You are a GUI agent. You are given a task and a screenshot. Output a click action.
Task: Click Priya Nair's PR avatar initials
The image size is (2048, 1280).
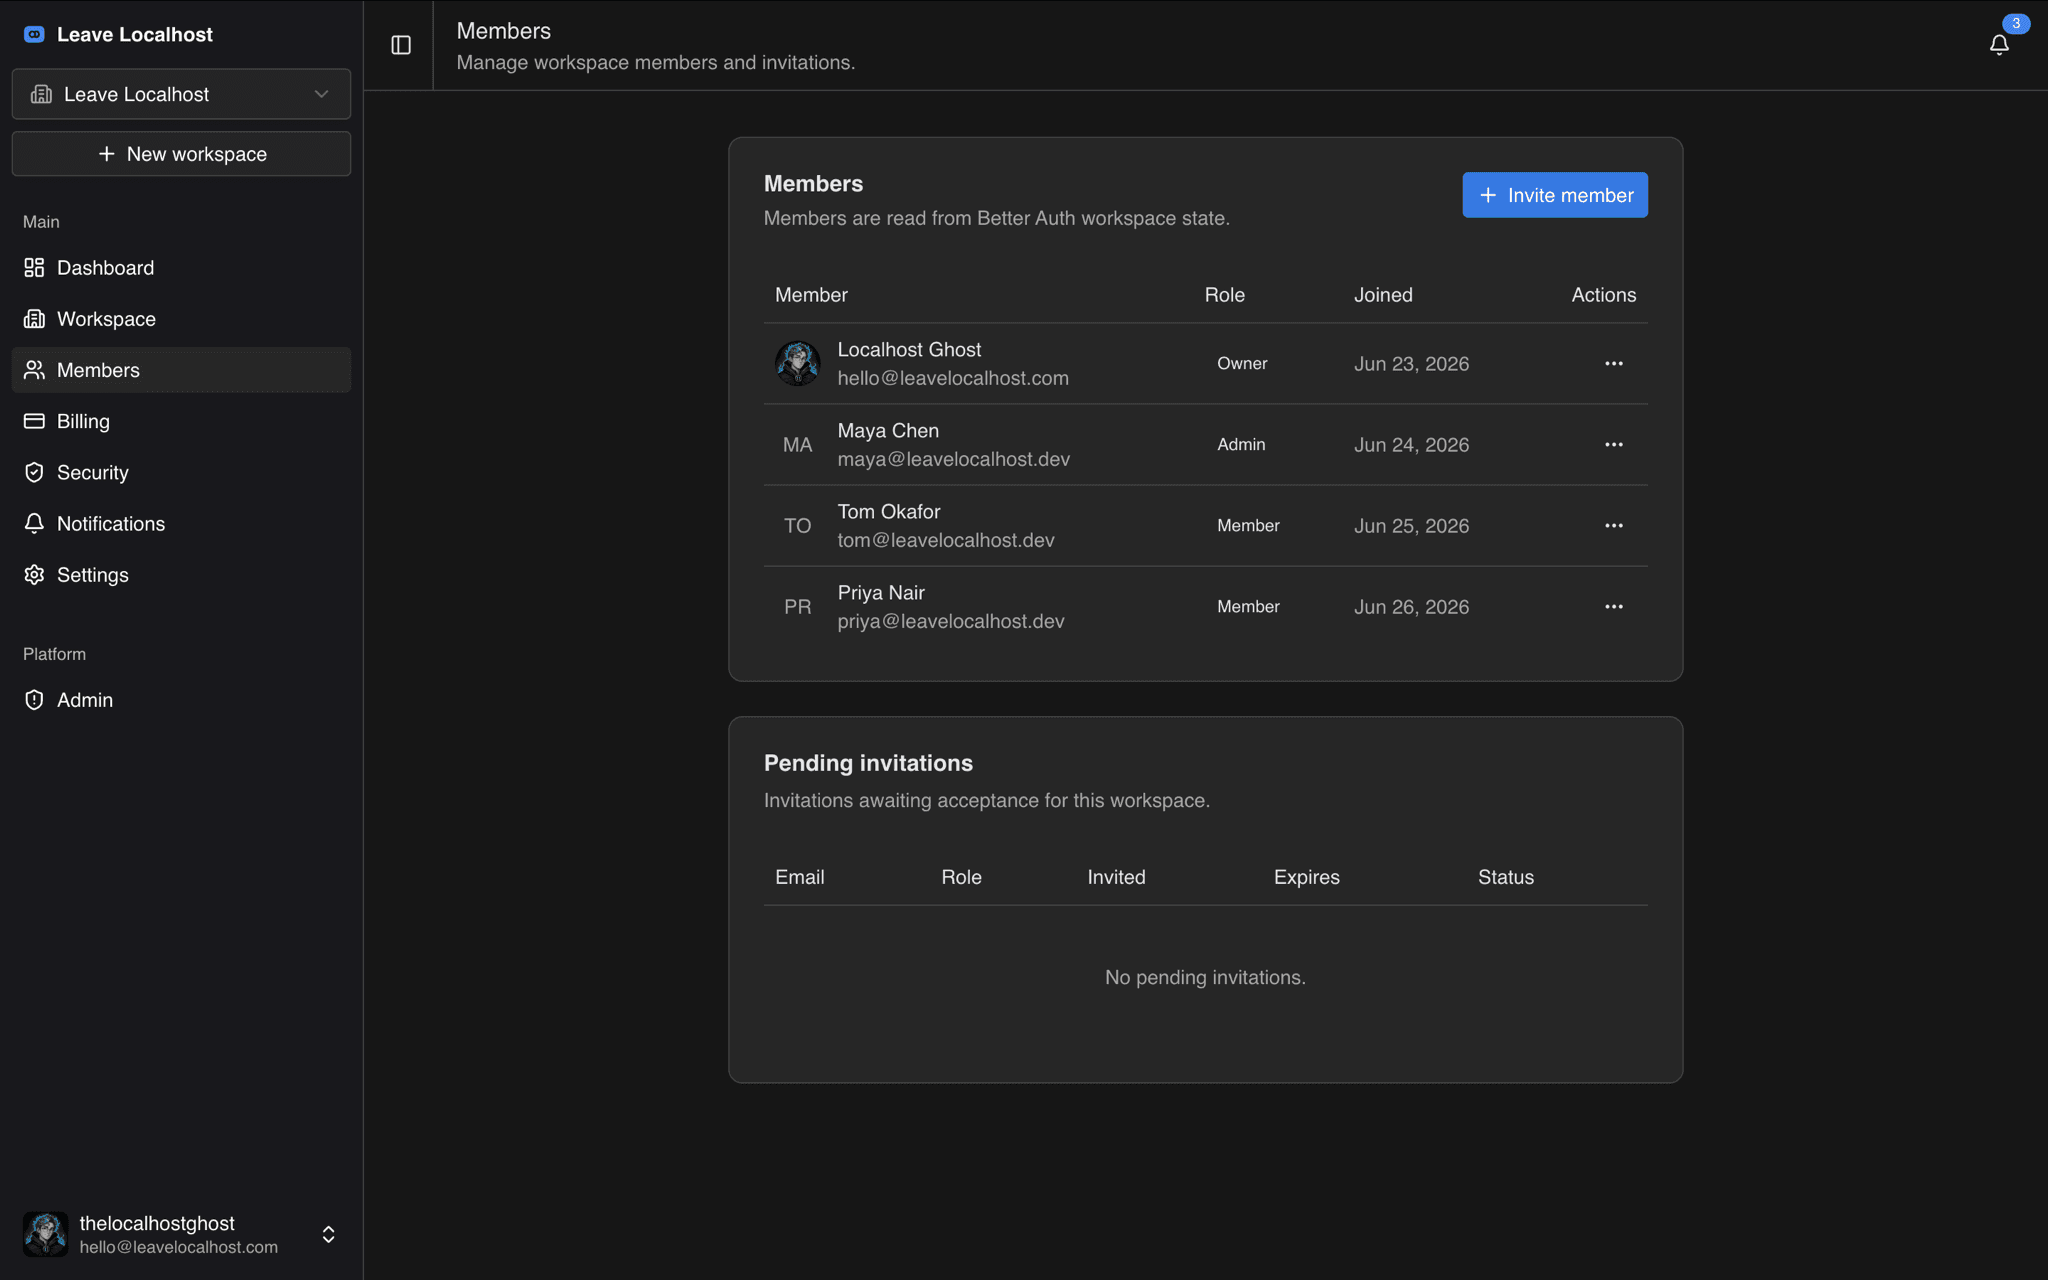(x=797, y=606)
